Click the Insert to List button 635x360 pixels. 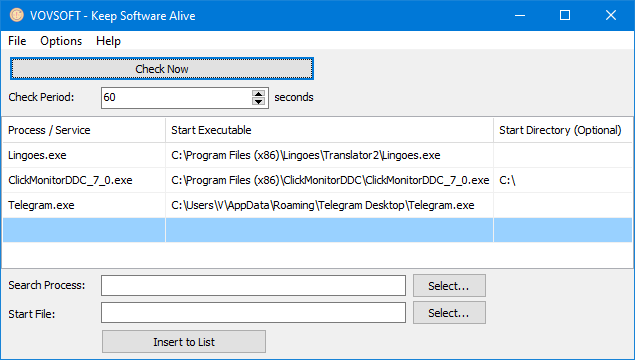[x=184, y=342]
